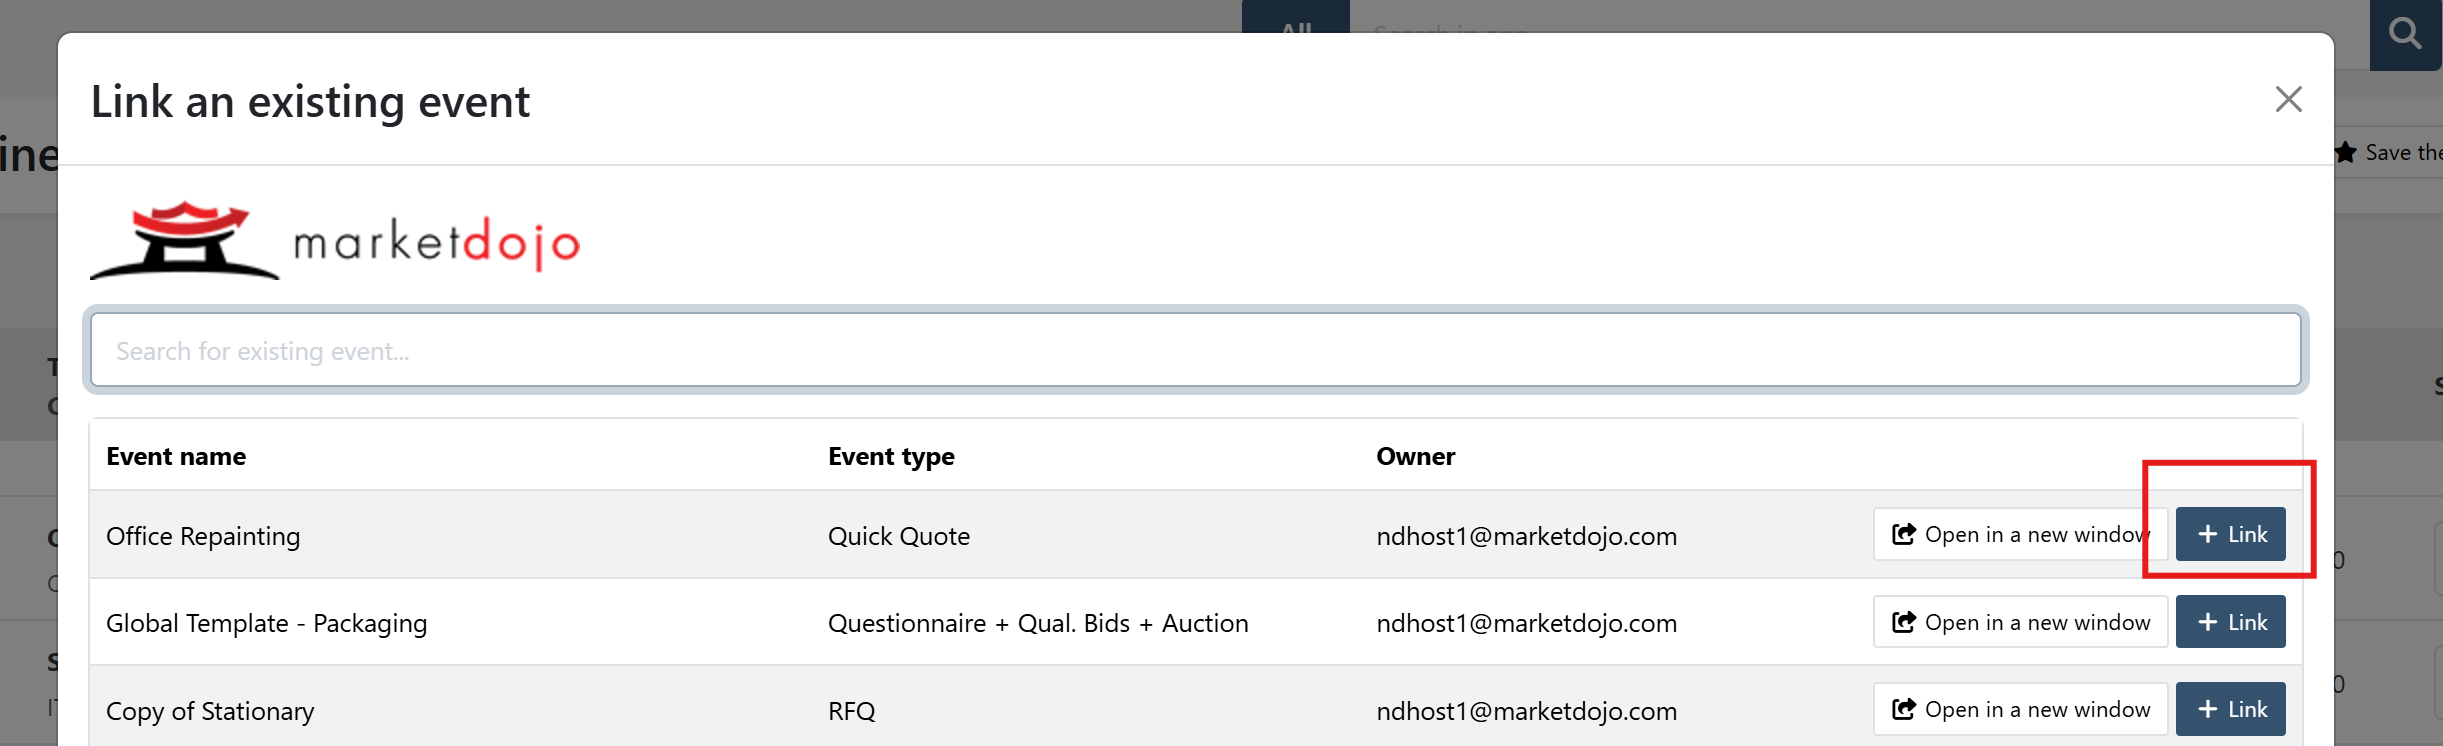The image size is (2443, 746).
Task: Click the Owner column header
Action: click(1415, 456)
